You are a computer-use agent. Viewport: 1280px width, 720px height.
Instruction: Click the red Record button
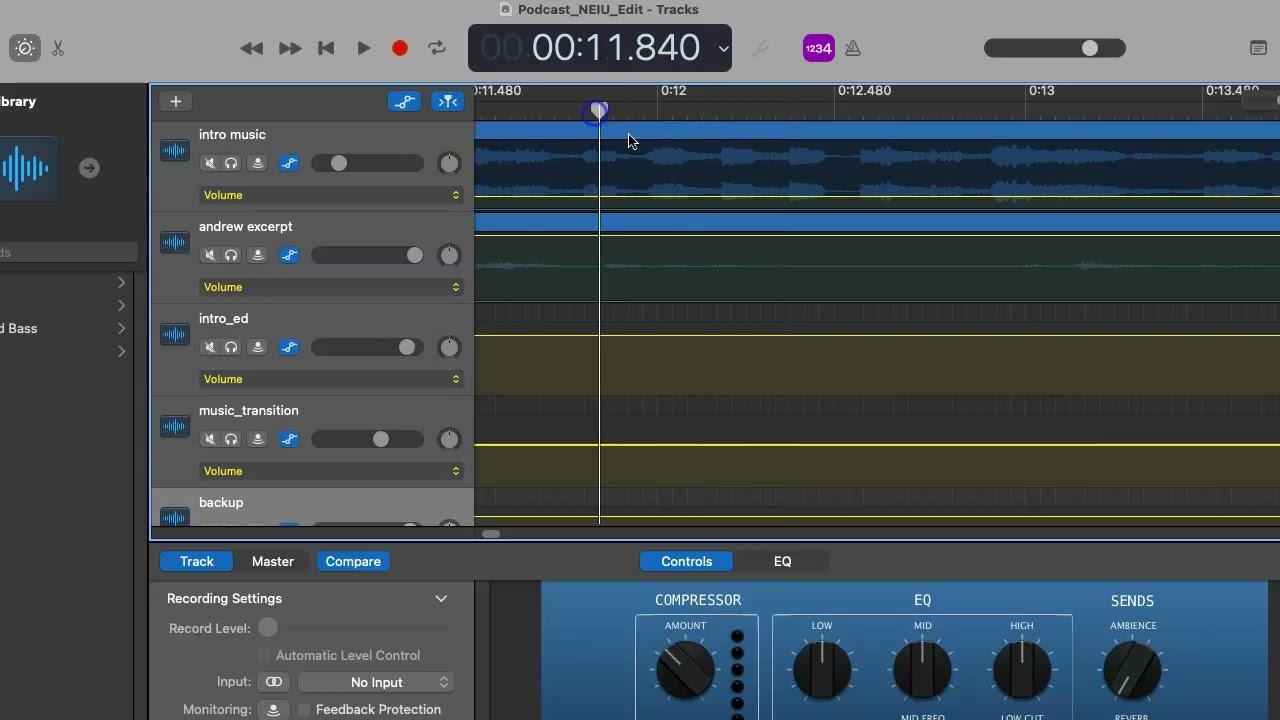point(400,48)
